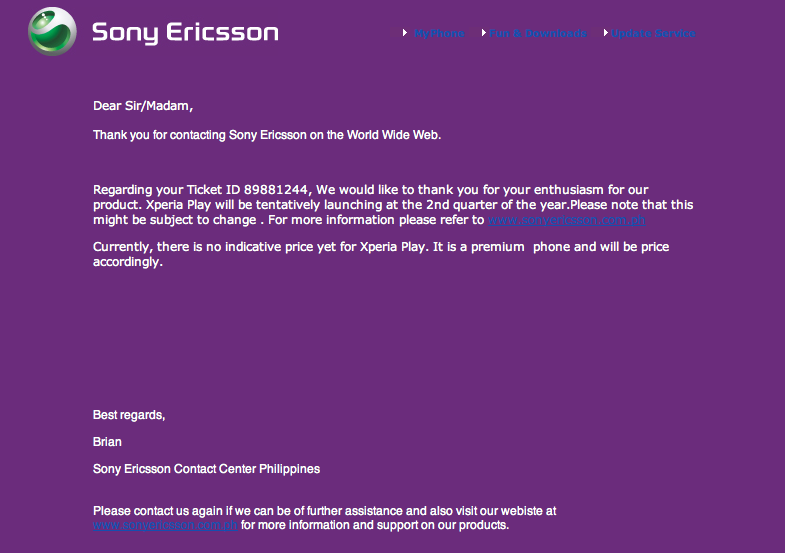Click the arrow icon beside Fun & Downloads

pos(484,33)
